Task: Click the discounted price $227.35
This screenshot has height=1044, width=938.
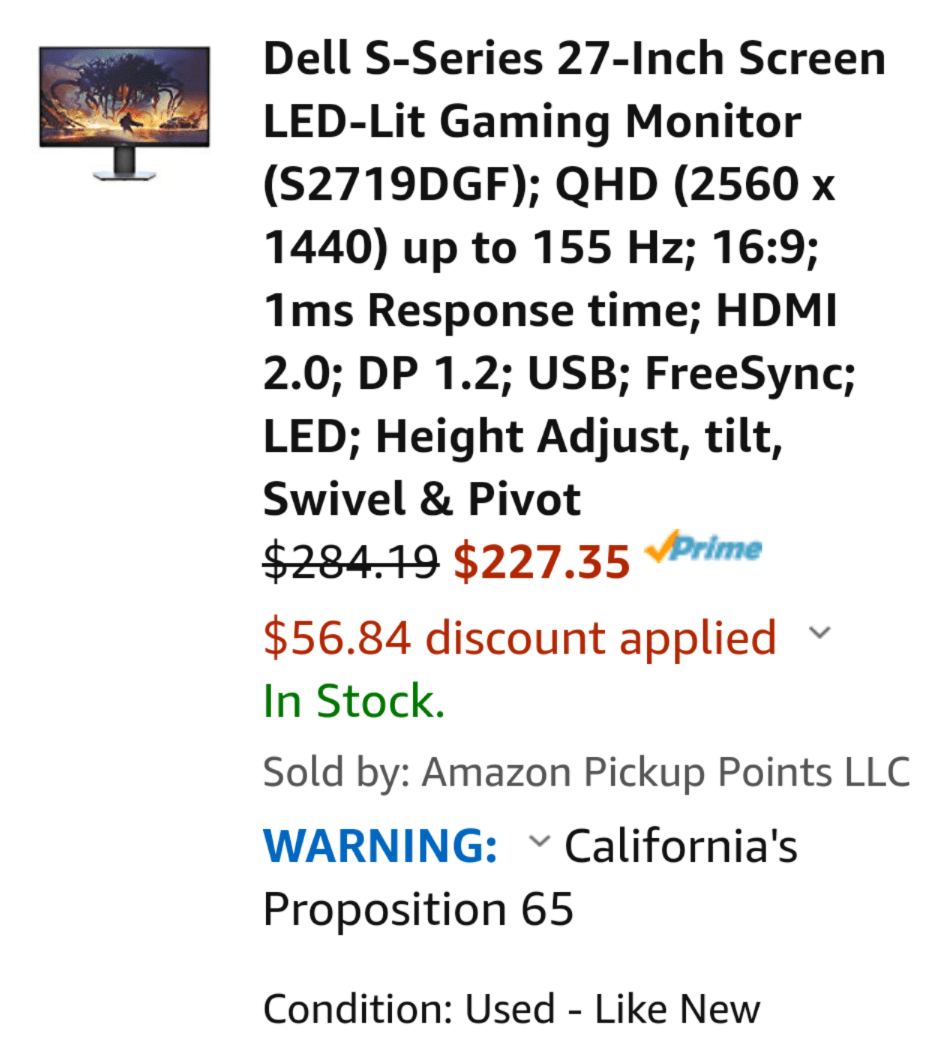Action: pyautogui.click(x=543, y=561)
